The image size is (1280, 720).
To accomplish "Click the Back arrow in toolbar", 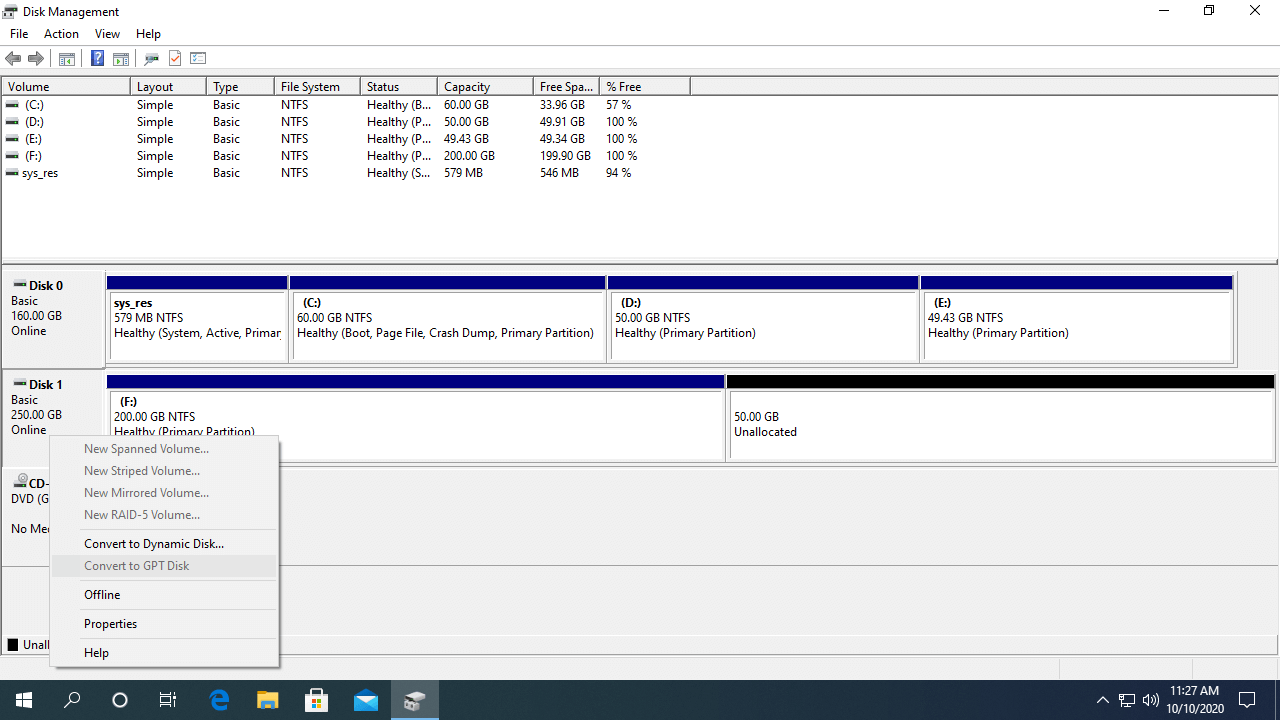I will click(13, 59).
